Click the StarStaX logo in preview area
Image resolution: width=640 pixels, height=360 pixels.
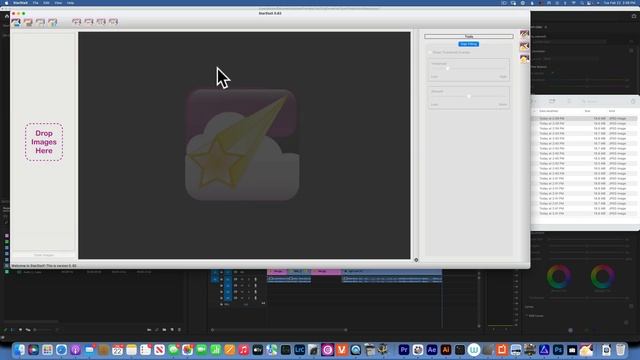pyautogui.click(x=242, y=144)
